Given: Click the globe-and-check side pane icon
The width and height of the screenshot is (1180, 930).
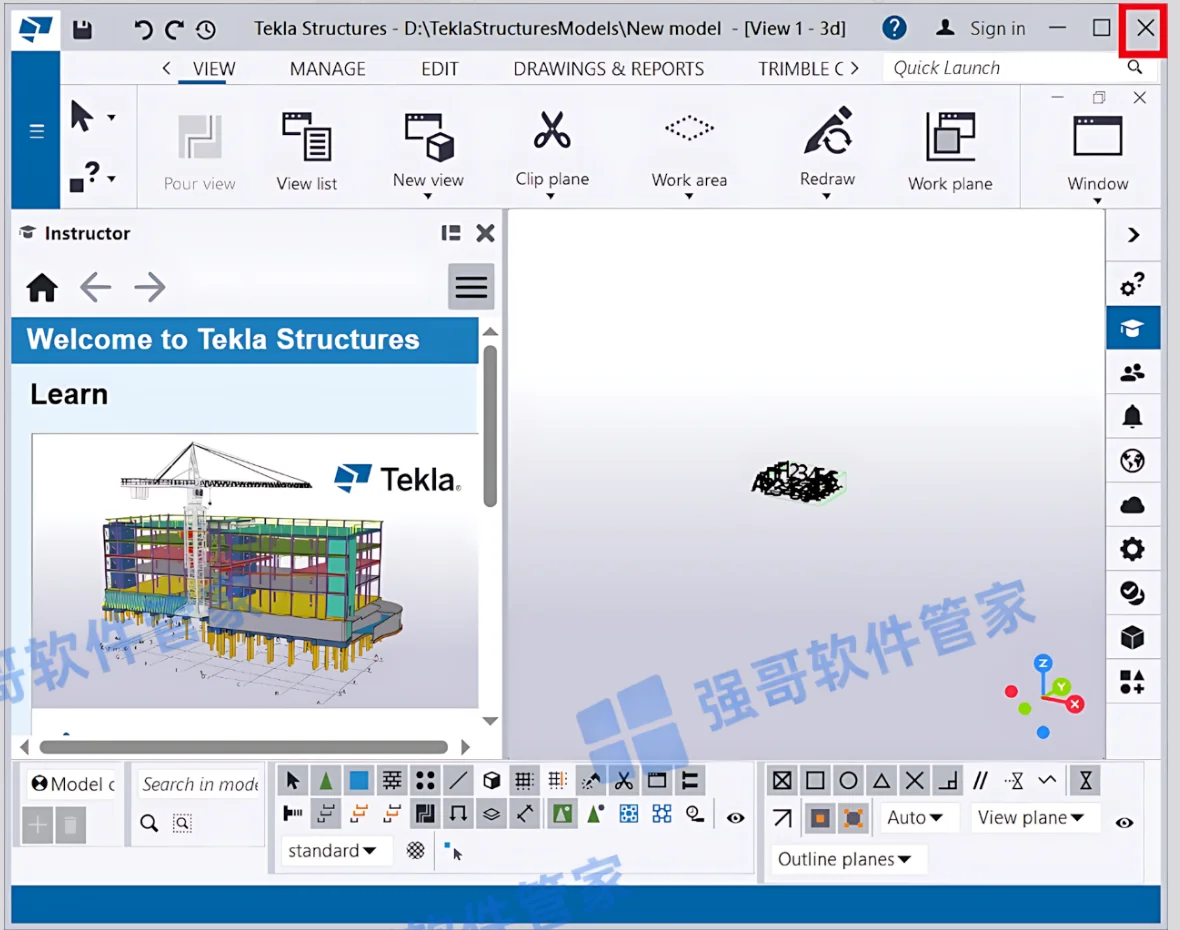Looking at the screenshot, I should (1132, 594).
